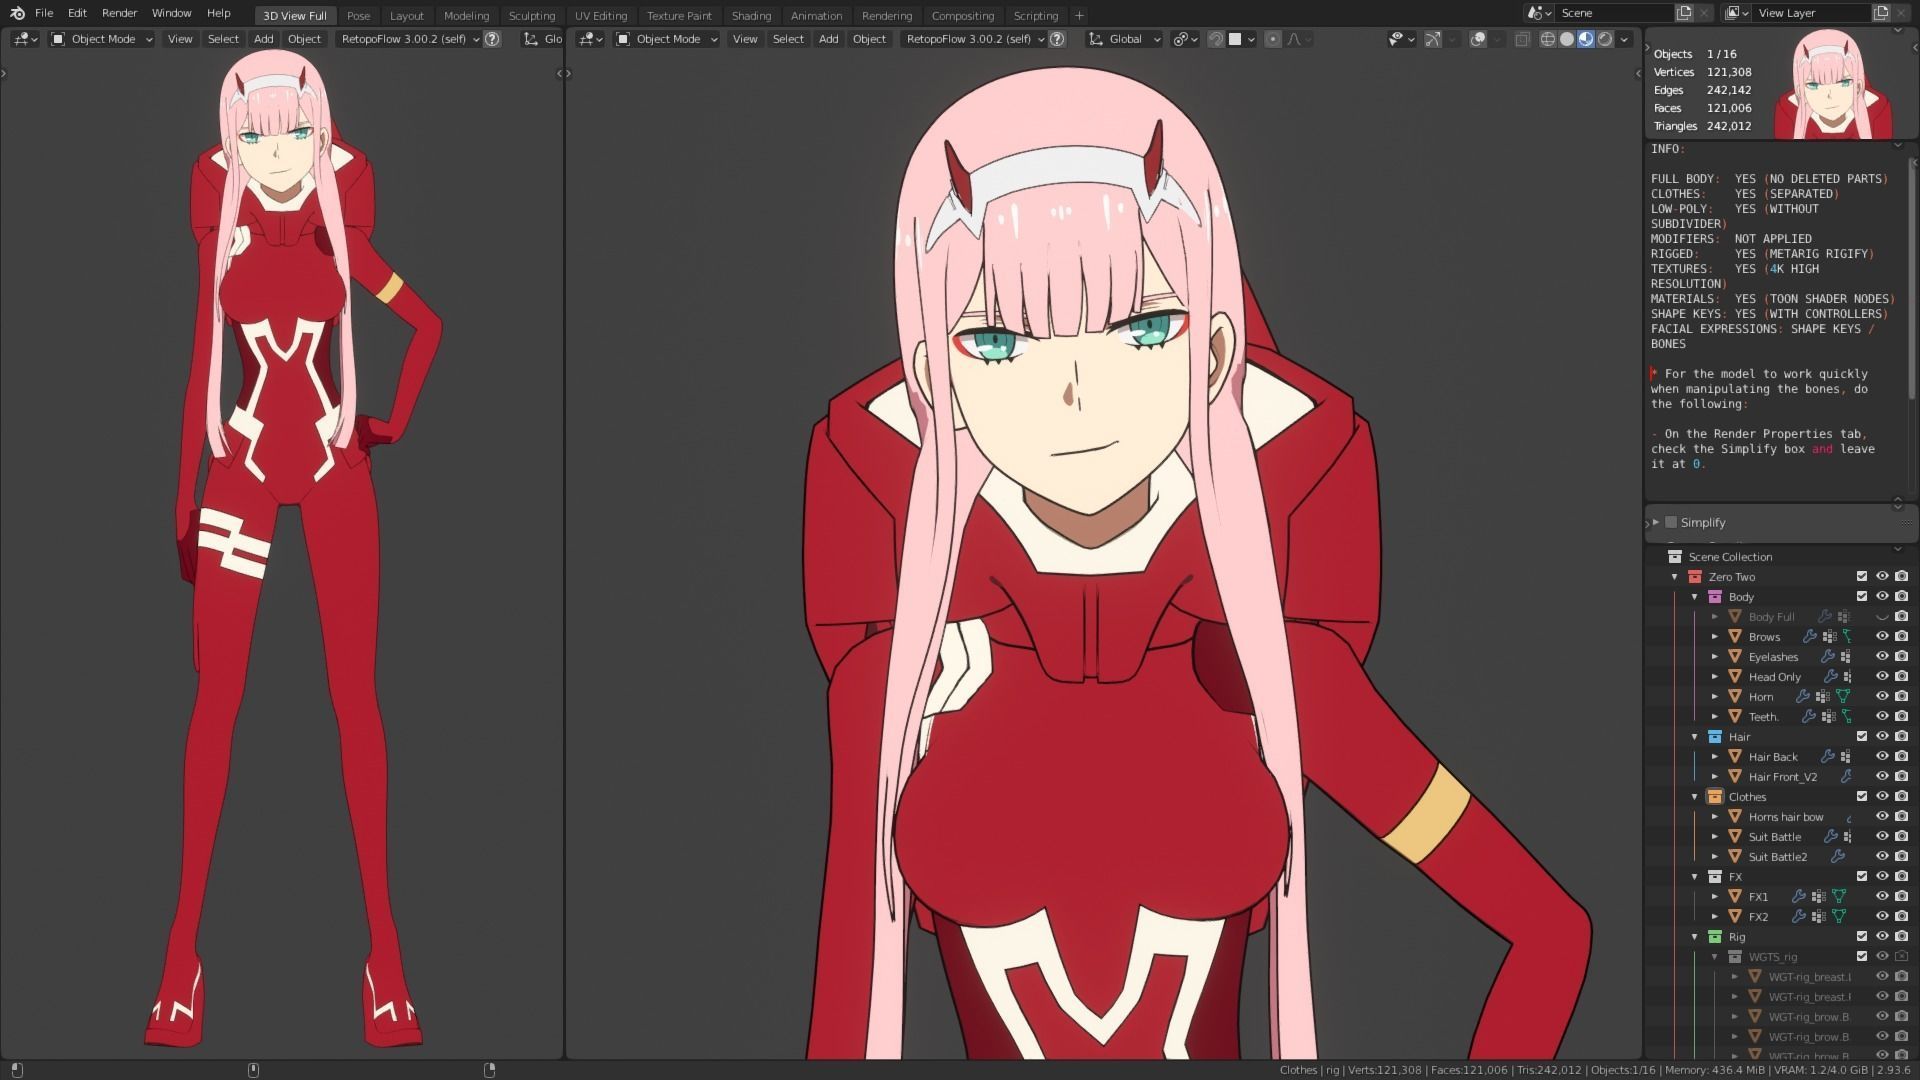The image size is (1920, 1080).
Task: Open the Object Mode dropdown in the left viewport
Action: (102, 39)
